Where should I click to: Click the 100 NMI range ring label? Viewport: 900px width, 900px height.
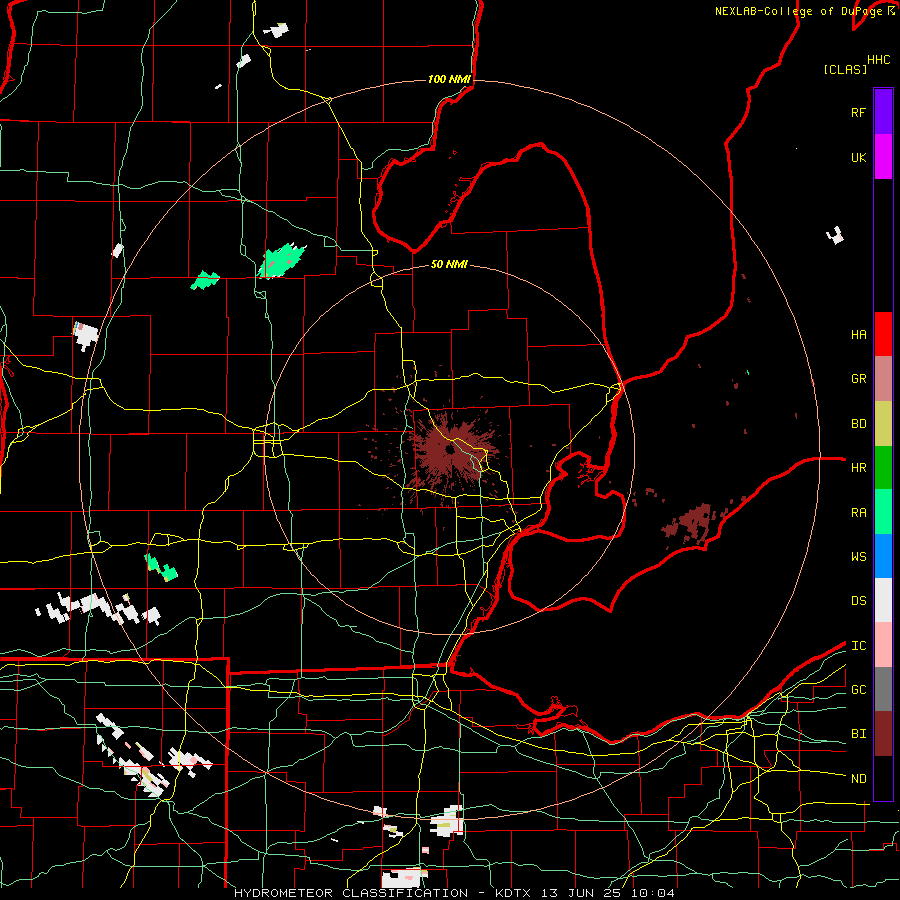click(449, 79)
